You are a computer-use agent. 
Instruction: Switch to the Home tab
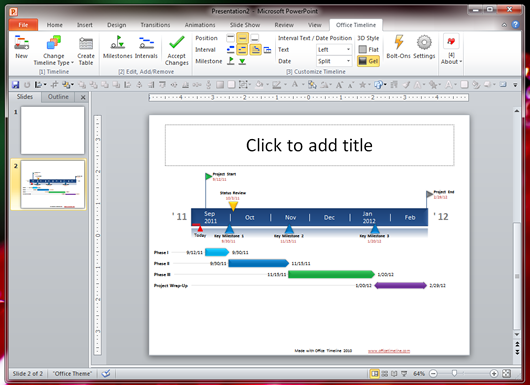tap(54, 25)
